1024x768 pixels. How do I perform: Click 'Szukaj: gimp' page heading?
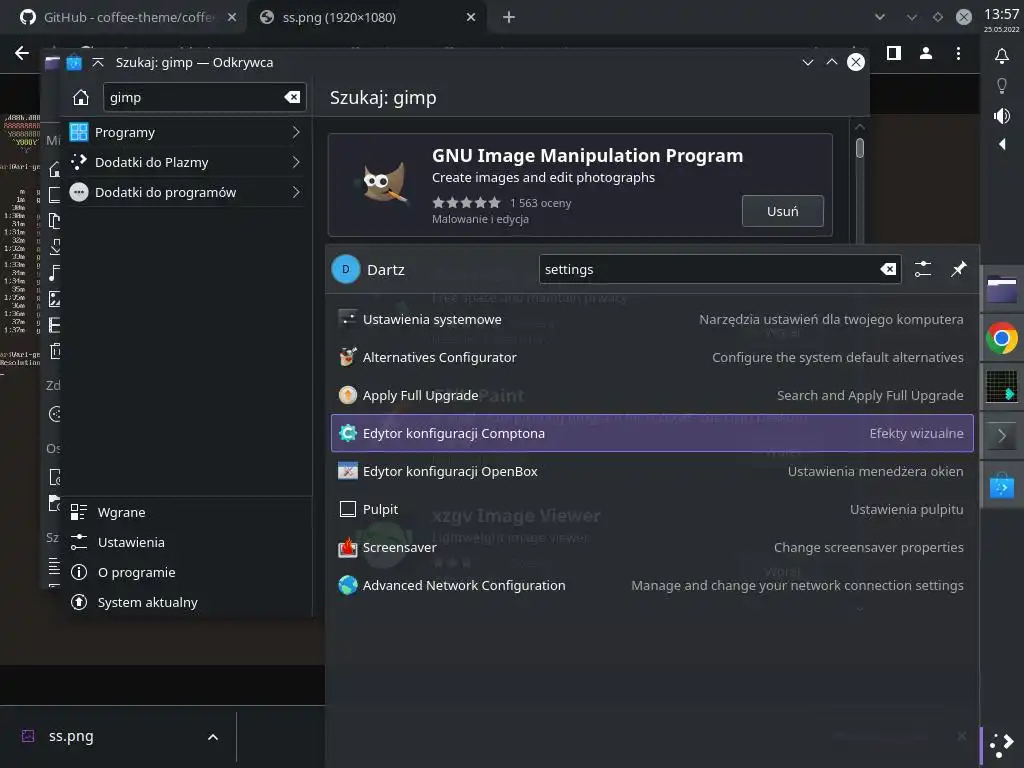pos(383,97)
